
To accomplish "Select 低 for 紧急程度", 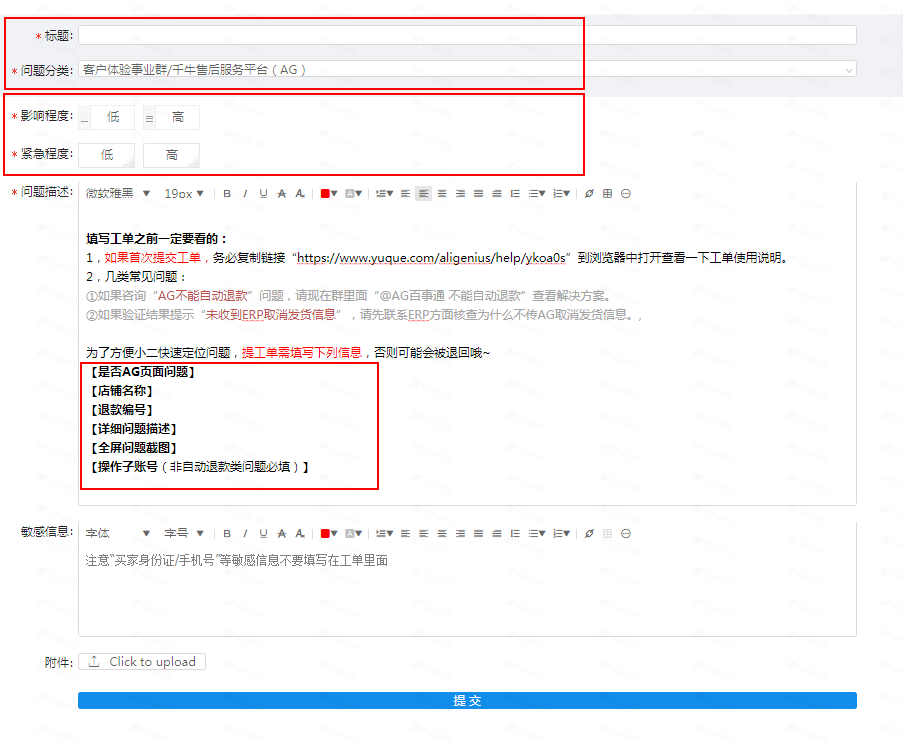I will tap(107, 155).
